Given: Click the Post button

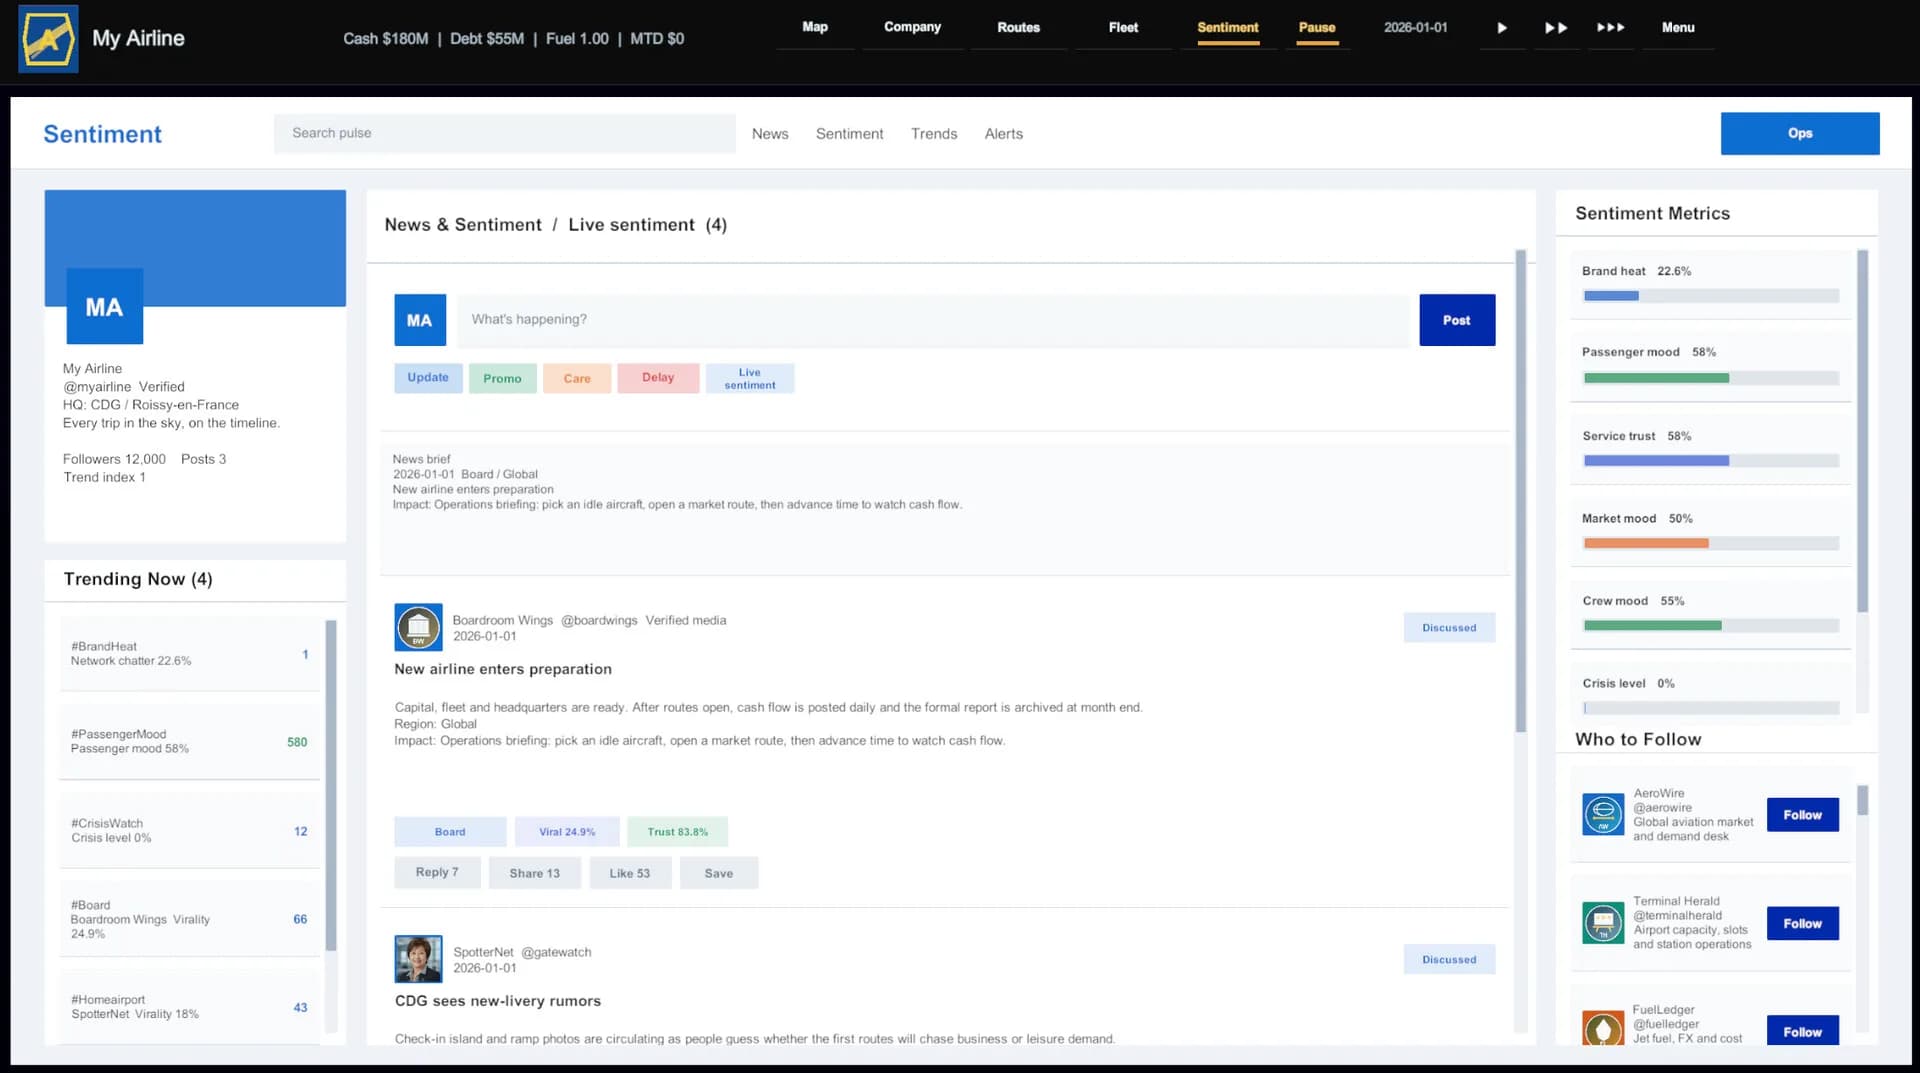Looking at the screenshot, I should click(1457, 320).
